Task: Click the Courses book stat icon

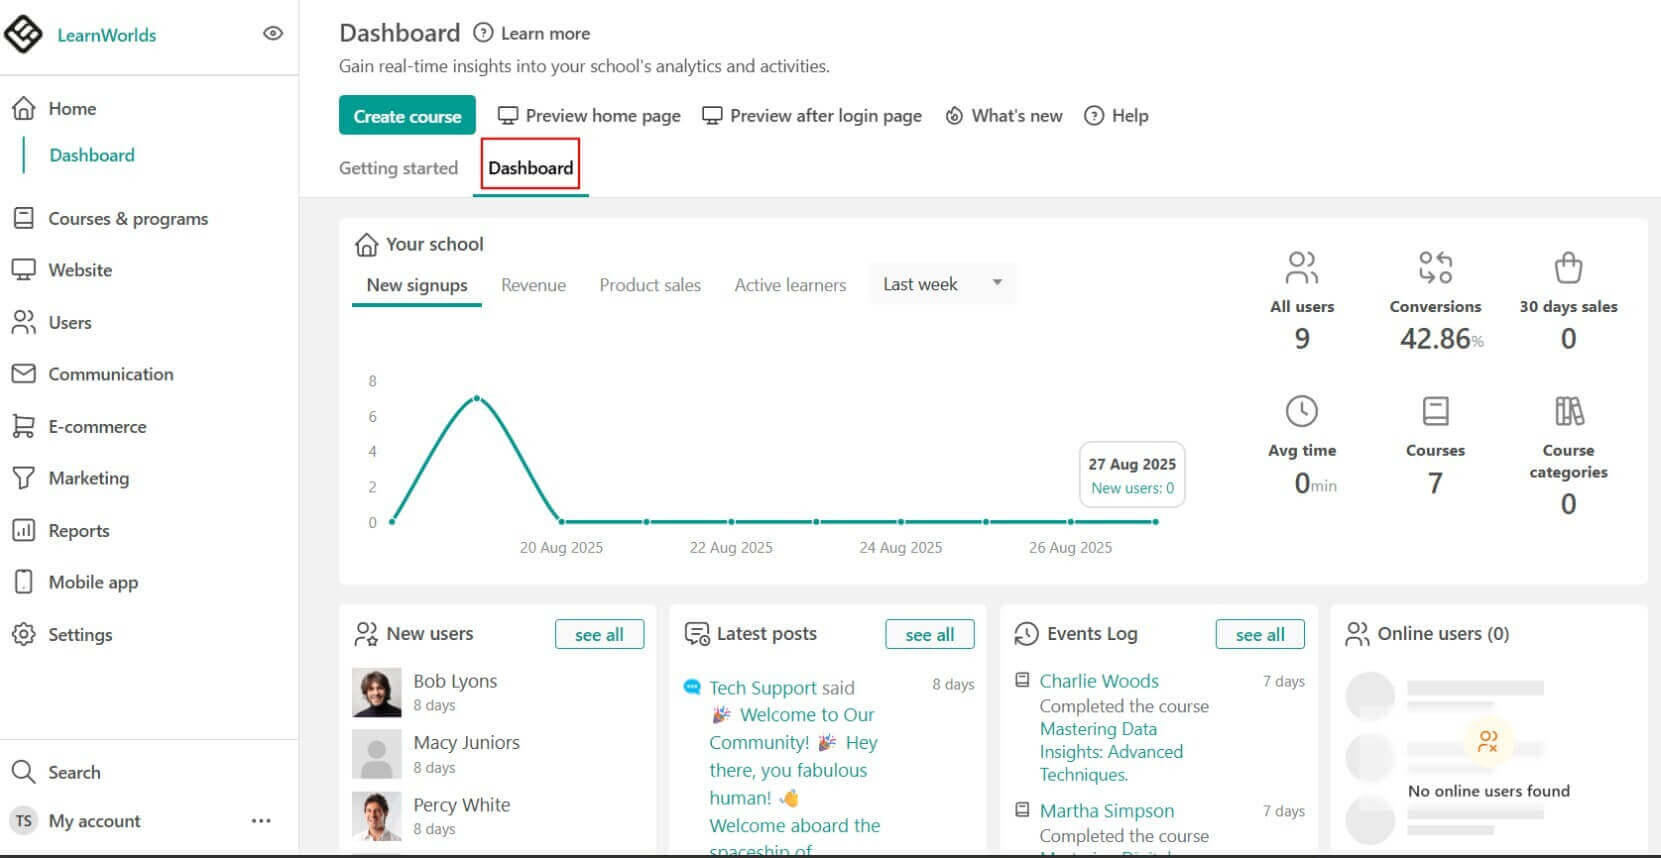Action: point(1435,411)
